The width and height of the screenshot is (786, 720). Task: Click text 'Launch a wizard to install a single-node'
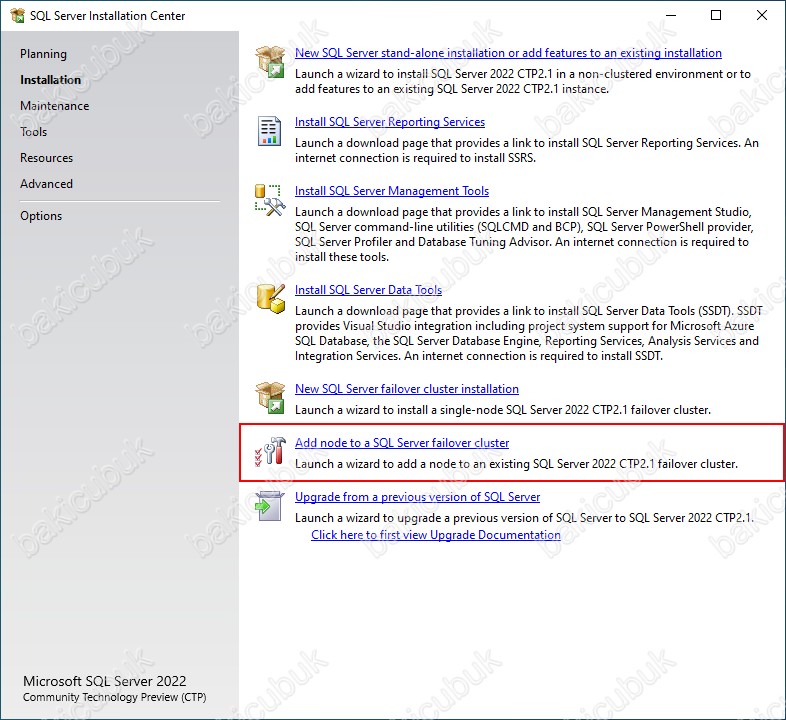click(399, 410)
